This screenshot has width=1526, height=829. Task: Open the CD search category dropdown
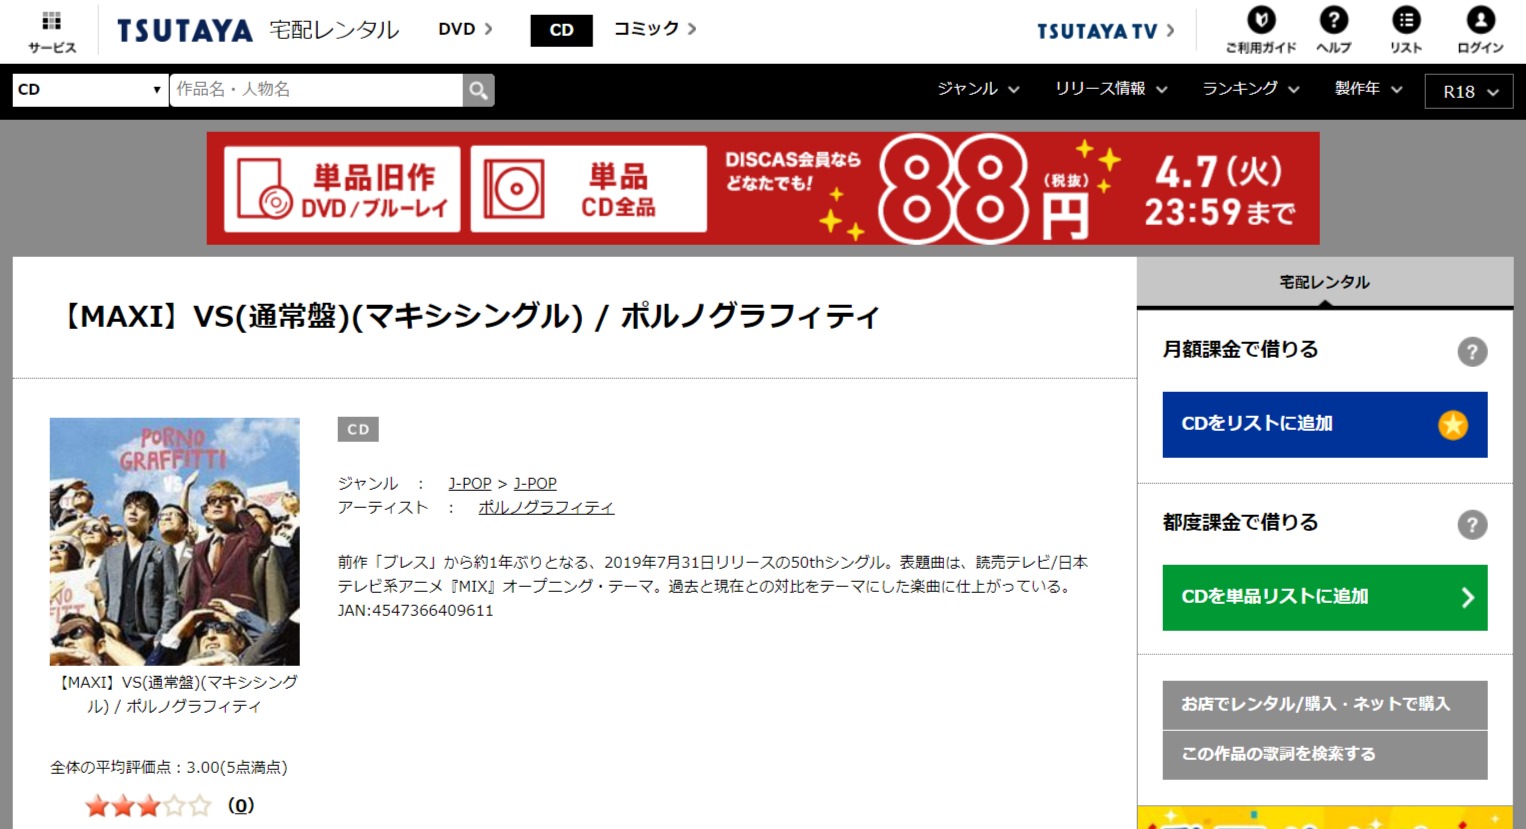click(90, 90)
